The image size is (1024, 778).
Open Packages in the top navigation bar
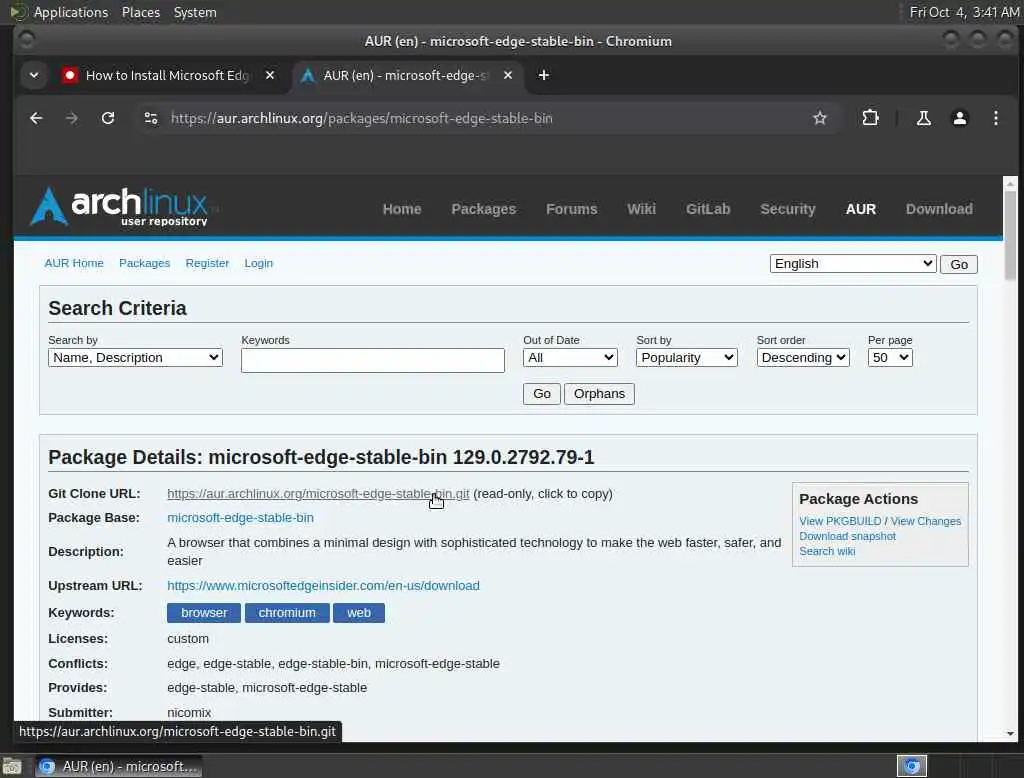[x=483, y=209]
